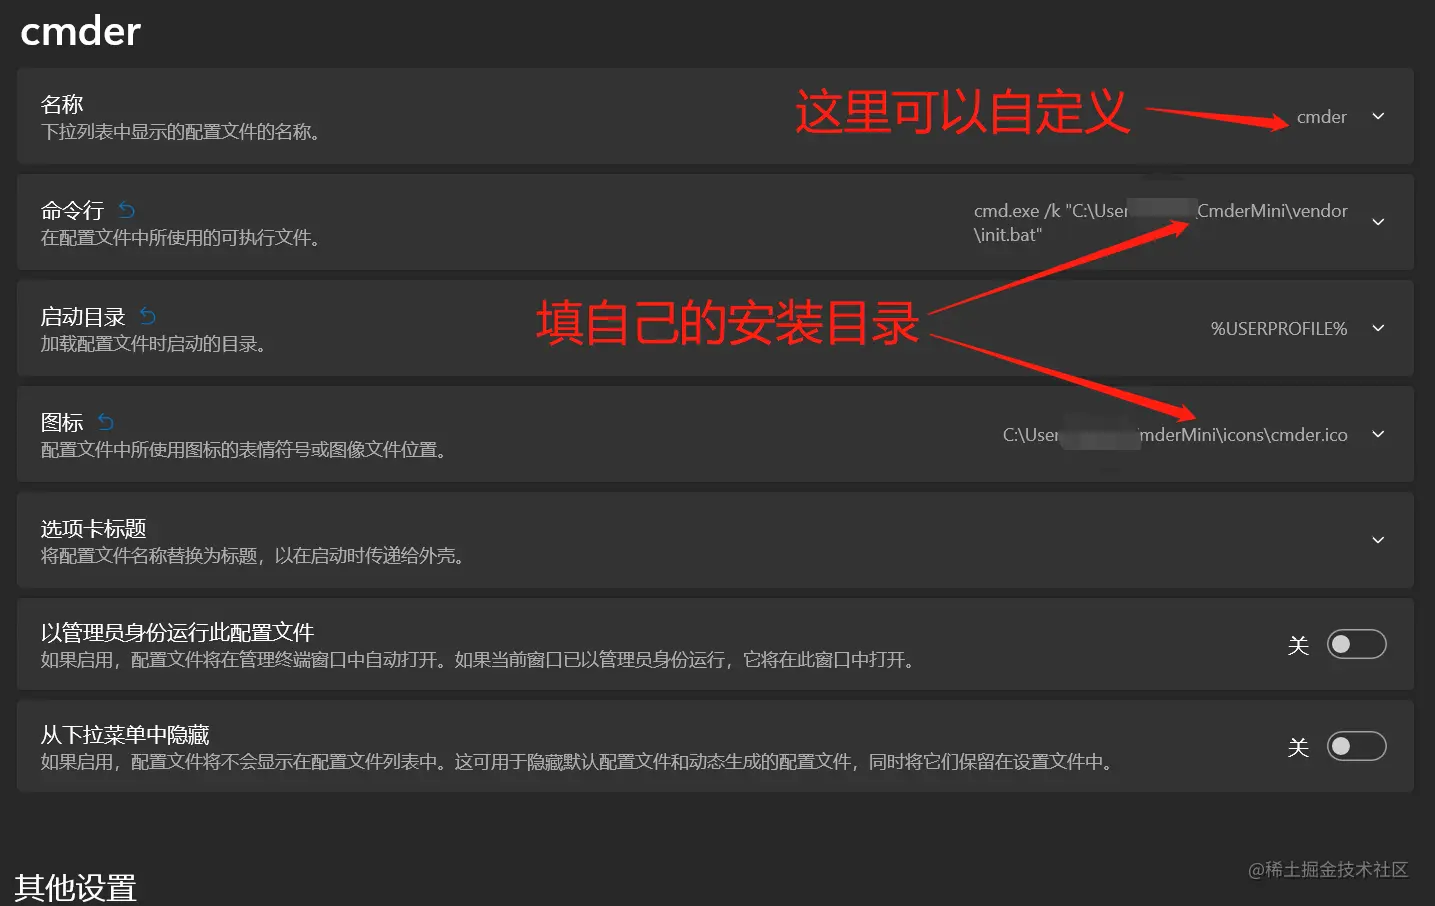Expand the 图标 row chevron
Screen dimensions: 1435x906
[x=1378, y=434]
